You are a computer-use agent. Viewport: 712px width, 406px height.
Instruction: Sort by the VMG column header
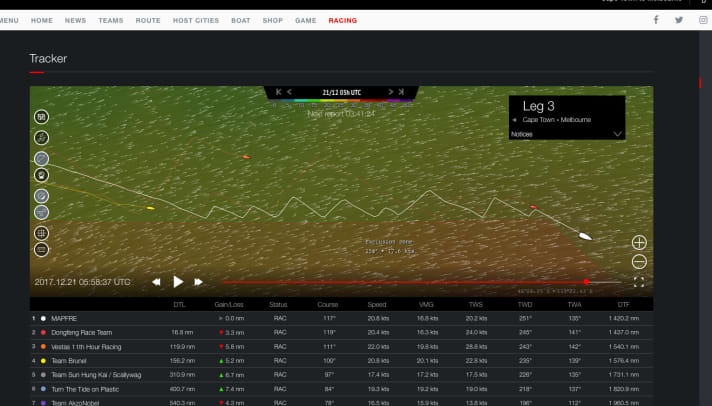click(426, 304)
